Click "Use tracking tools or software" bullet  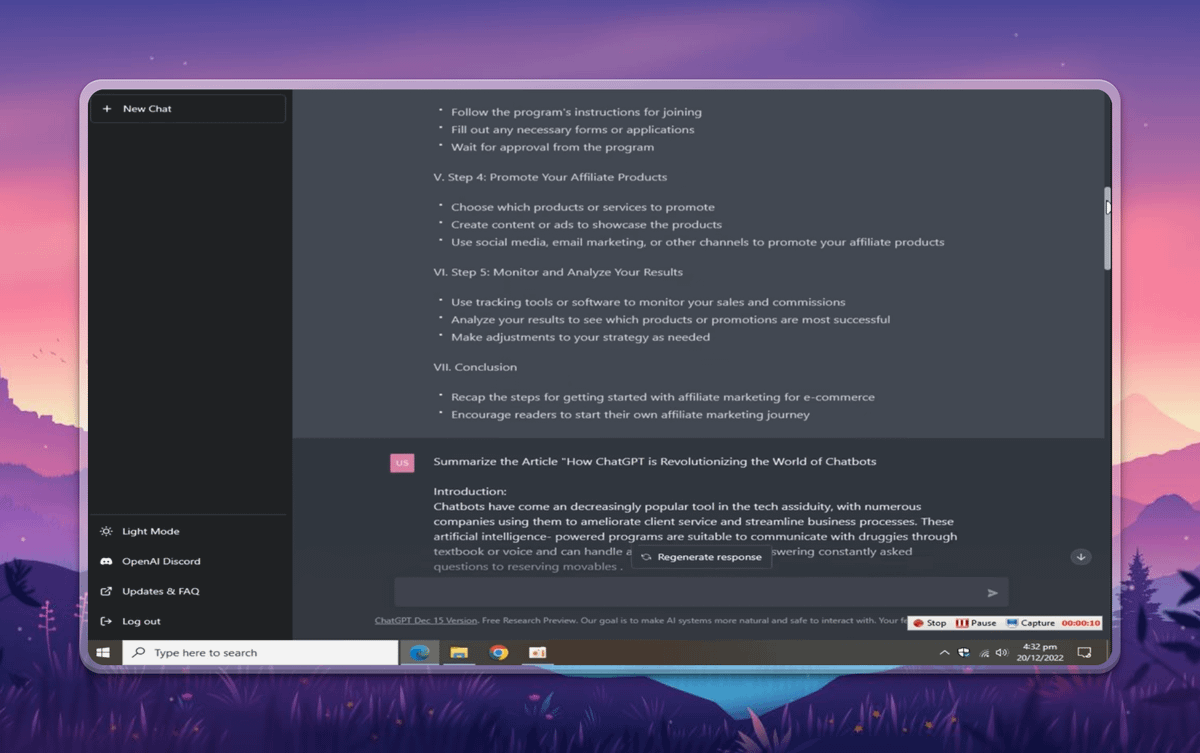(648, 302)
